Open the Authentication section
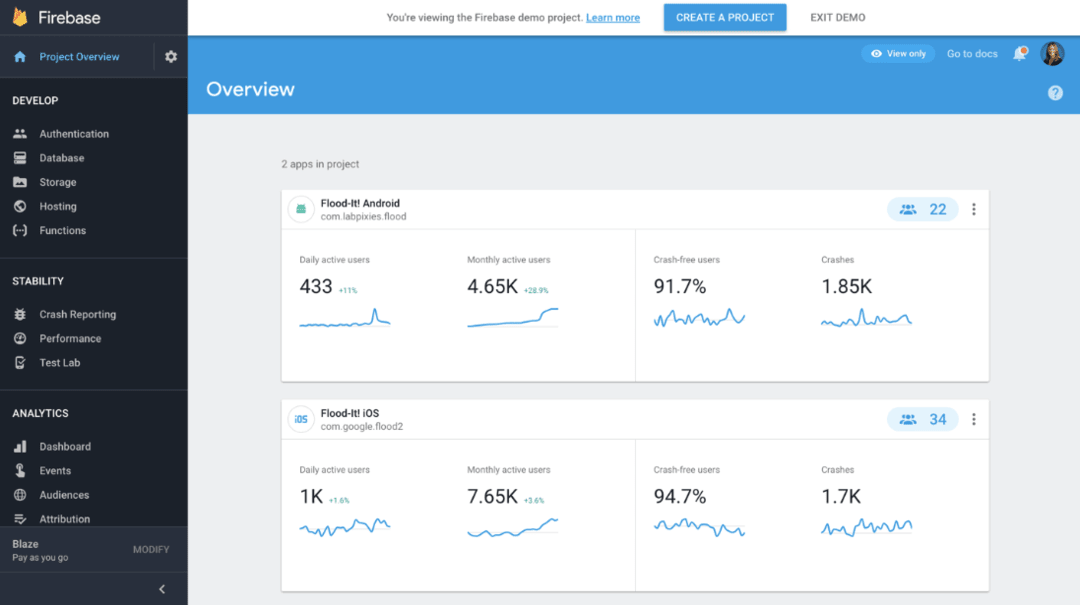 pyautogui.click(x=74, y=133)
